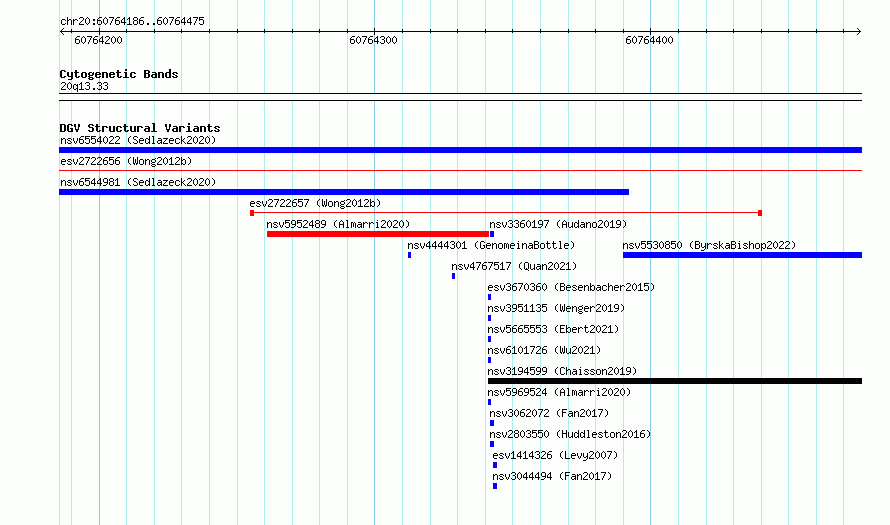
Task: Select the blue bar under nsv6544981
Action: [344, 192]
